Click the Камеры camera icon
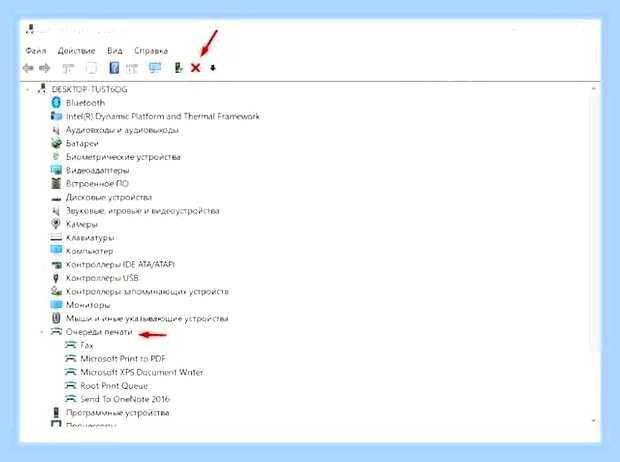The width and height of the screenshot is (620, 462). (56, 224)
